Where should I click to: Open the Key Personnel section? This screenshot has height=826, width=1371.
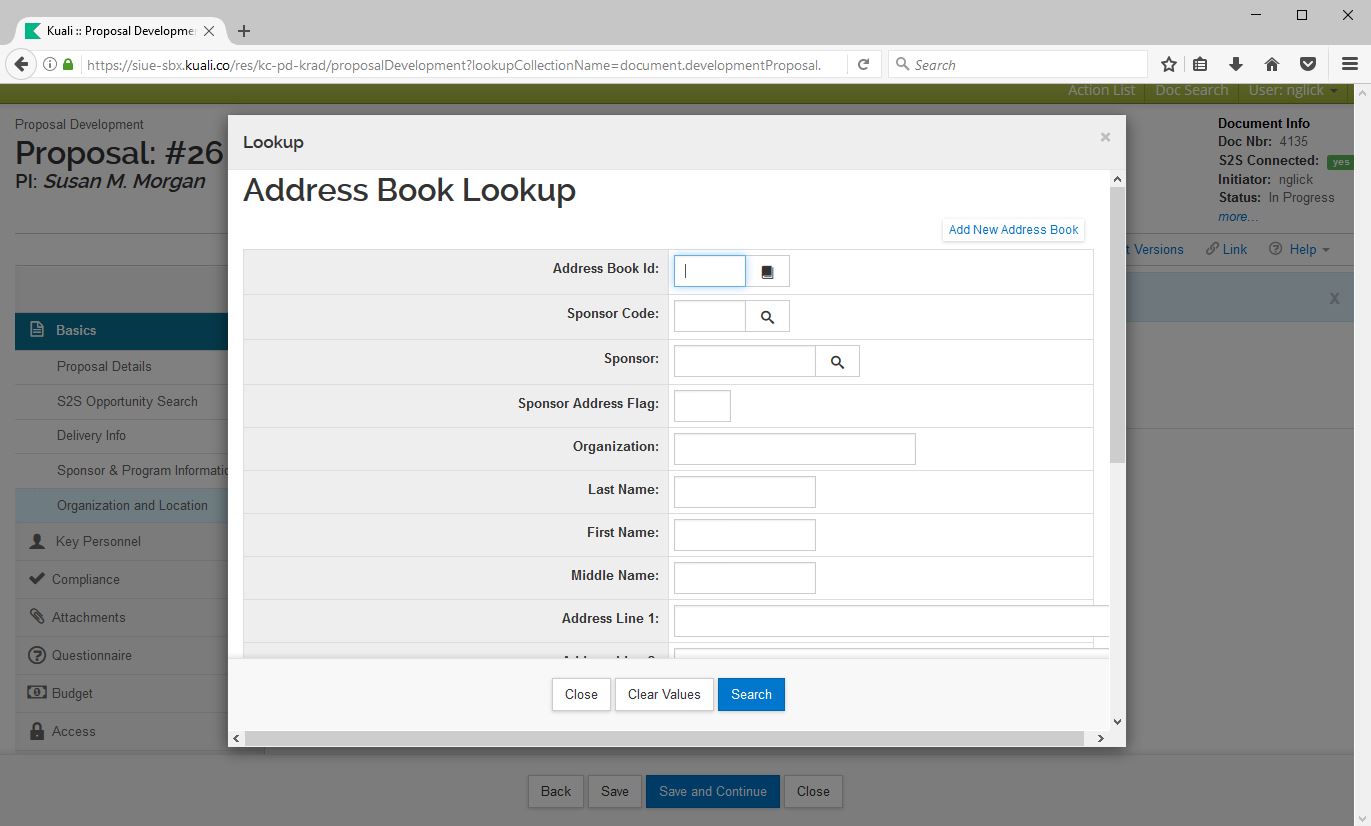pos(98,541)
